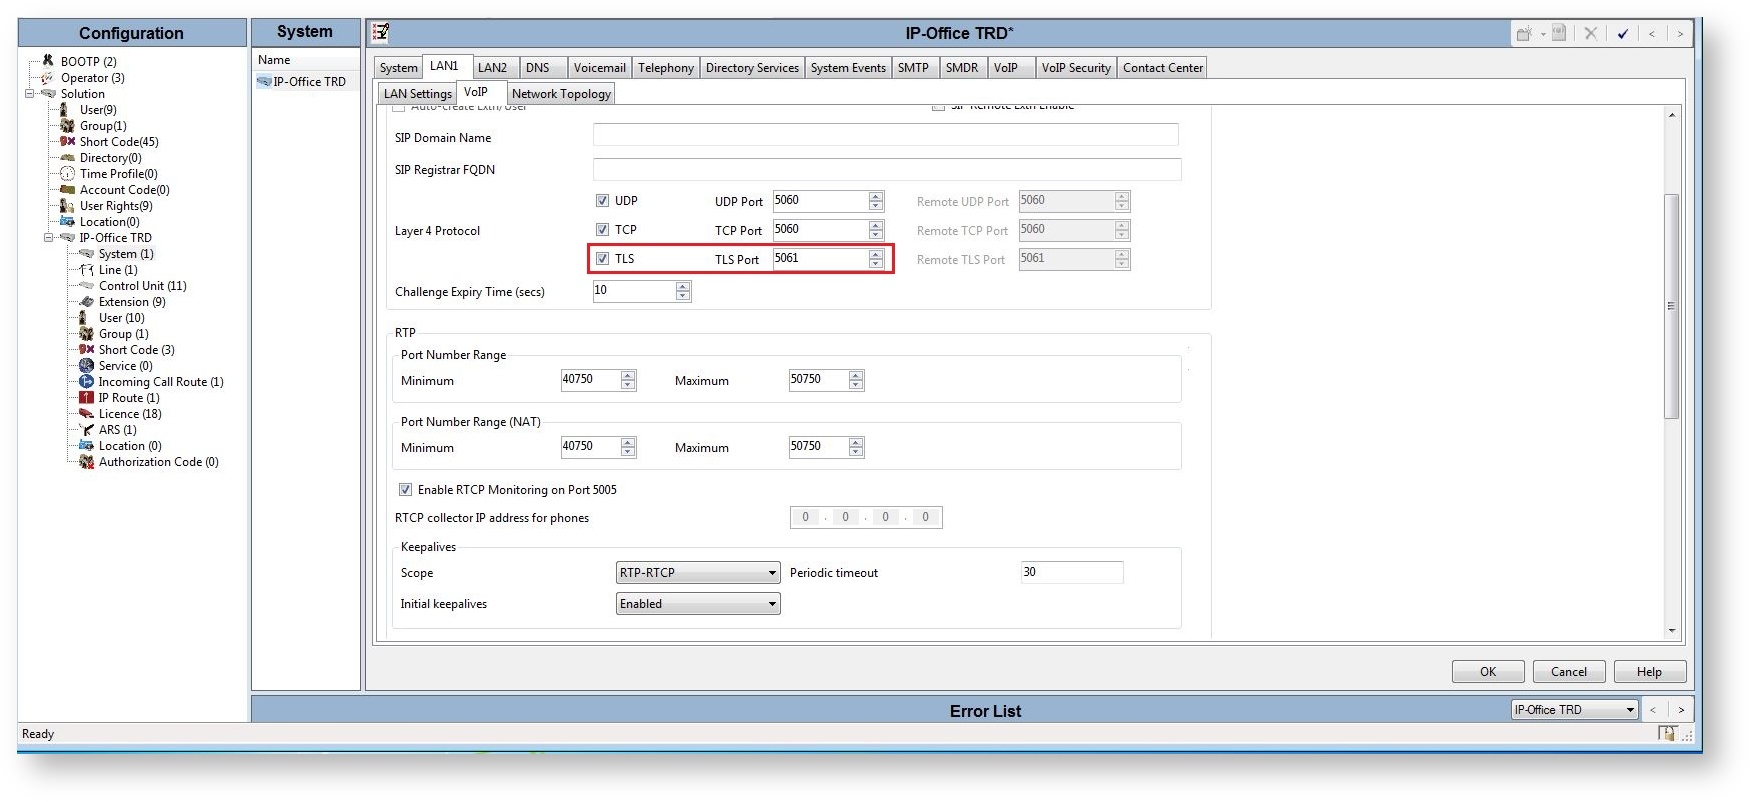
Task: Click the Extension (9) icon
Action: (x=86, y=301)
